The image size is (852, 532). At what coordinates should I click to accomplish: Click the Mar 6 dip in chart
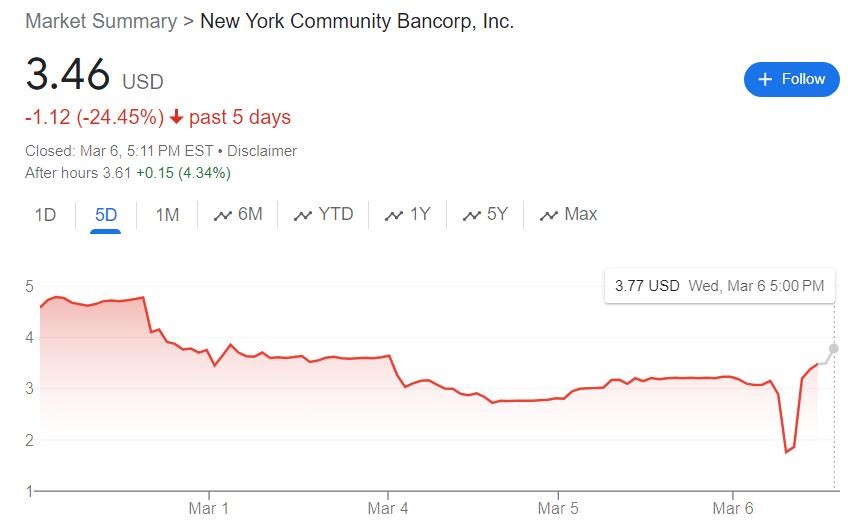click(x=788, y=451)
